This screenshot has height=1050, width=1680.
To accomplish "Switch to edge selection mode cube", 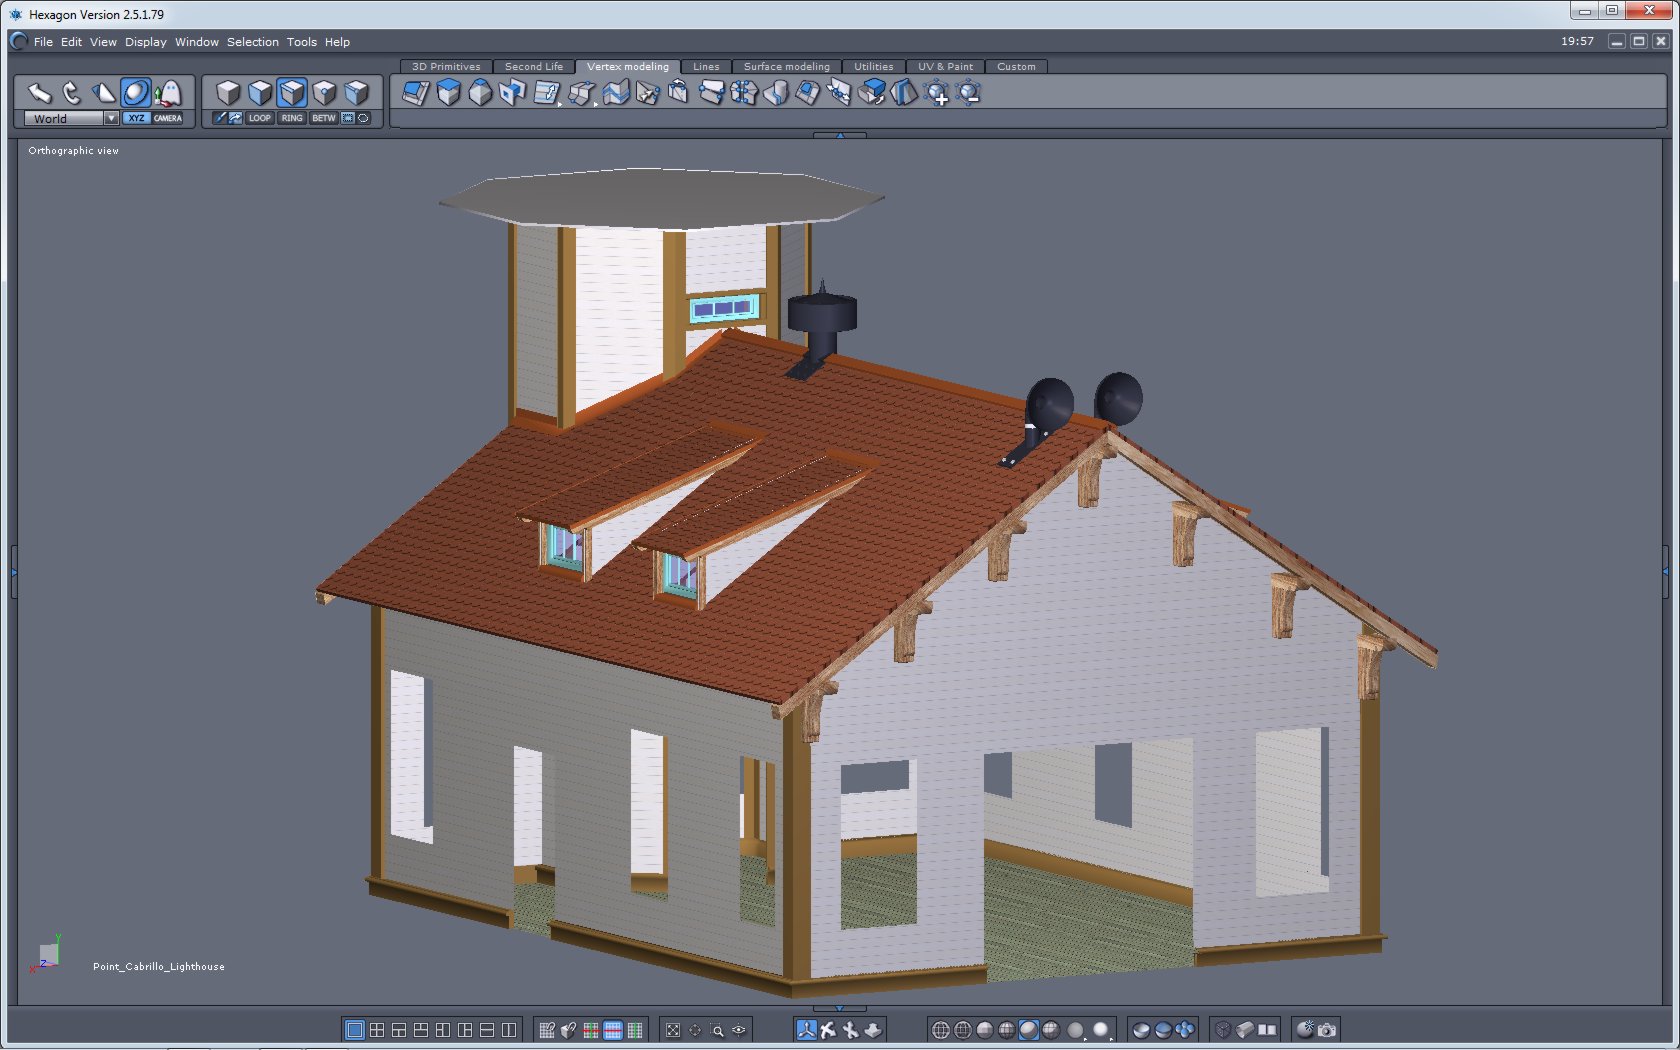I will (292, 93).
